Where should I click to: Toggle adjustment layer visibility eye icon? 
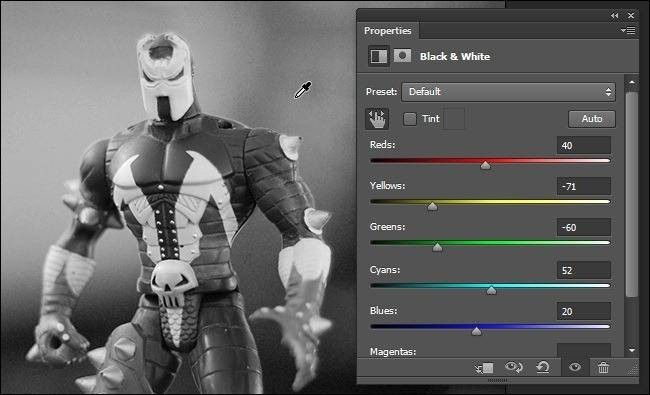pyautogui.click(x=575, y=367)
